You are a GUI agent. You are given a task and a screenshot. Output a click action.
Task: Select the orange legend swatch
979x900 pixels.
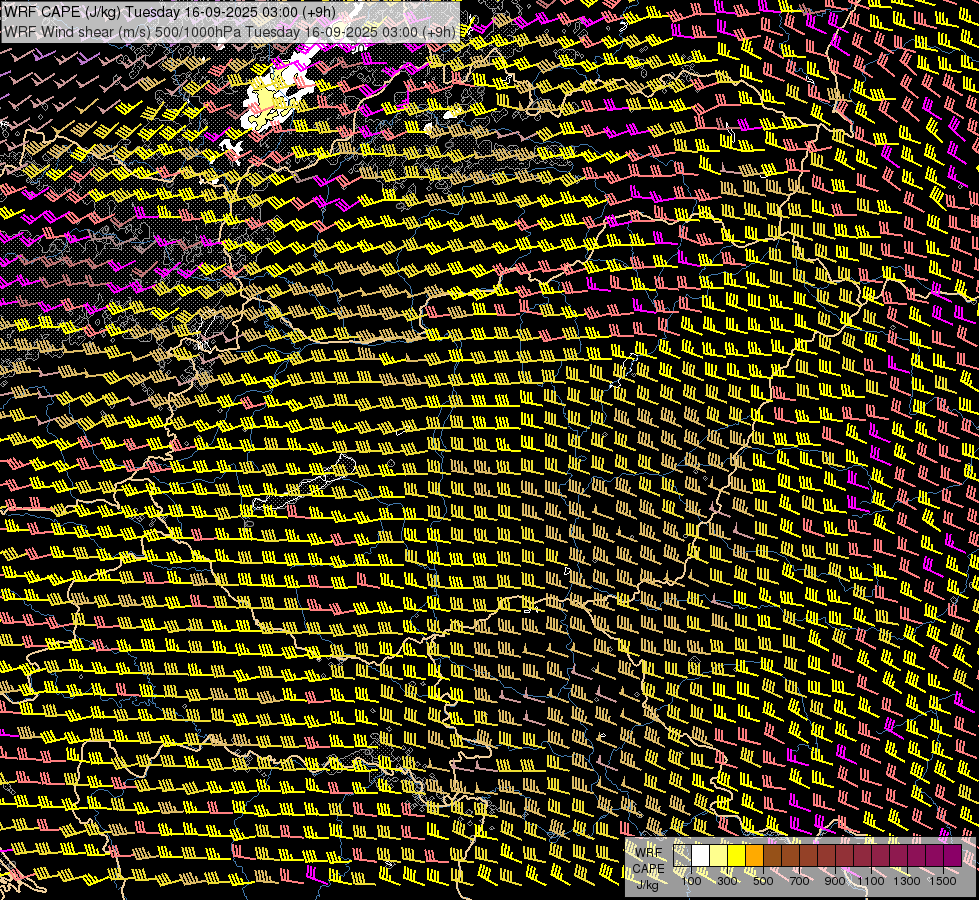[754, 855]
